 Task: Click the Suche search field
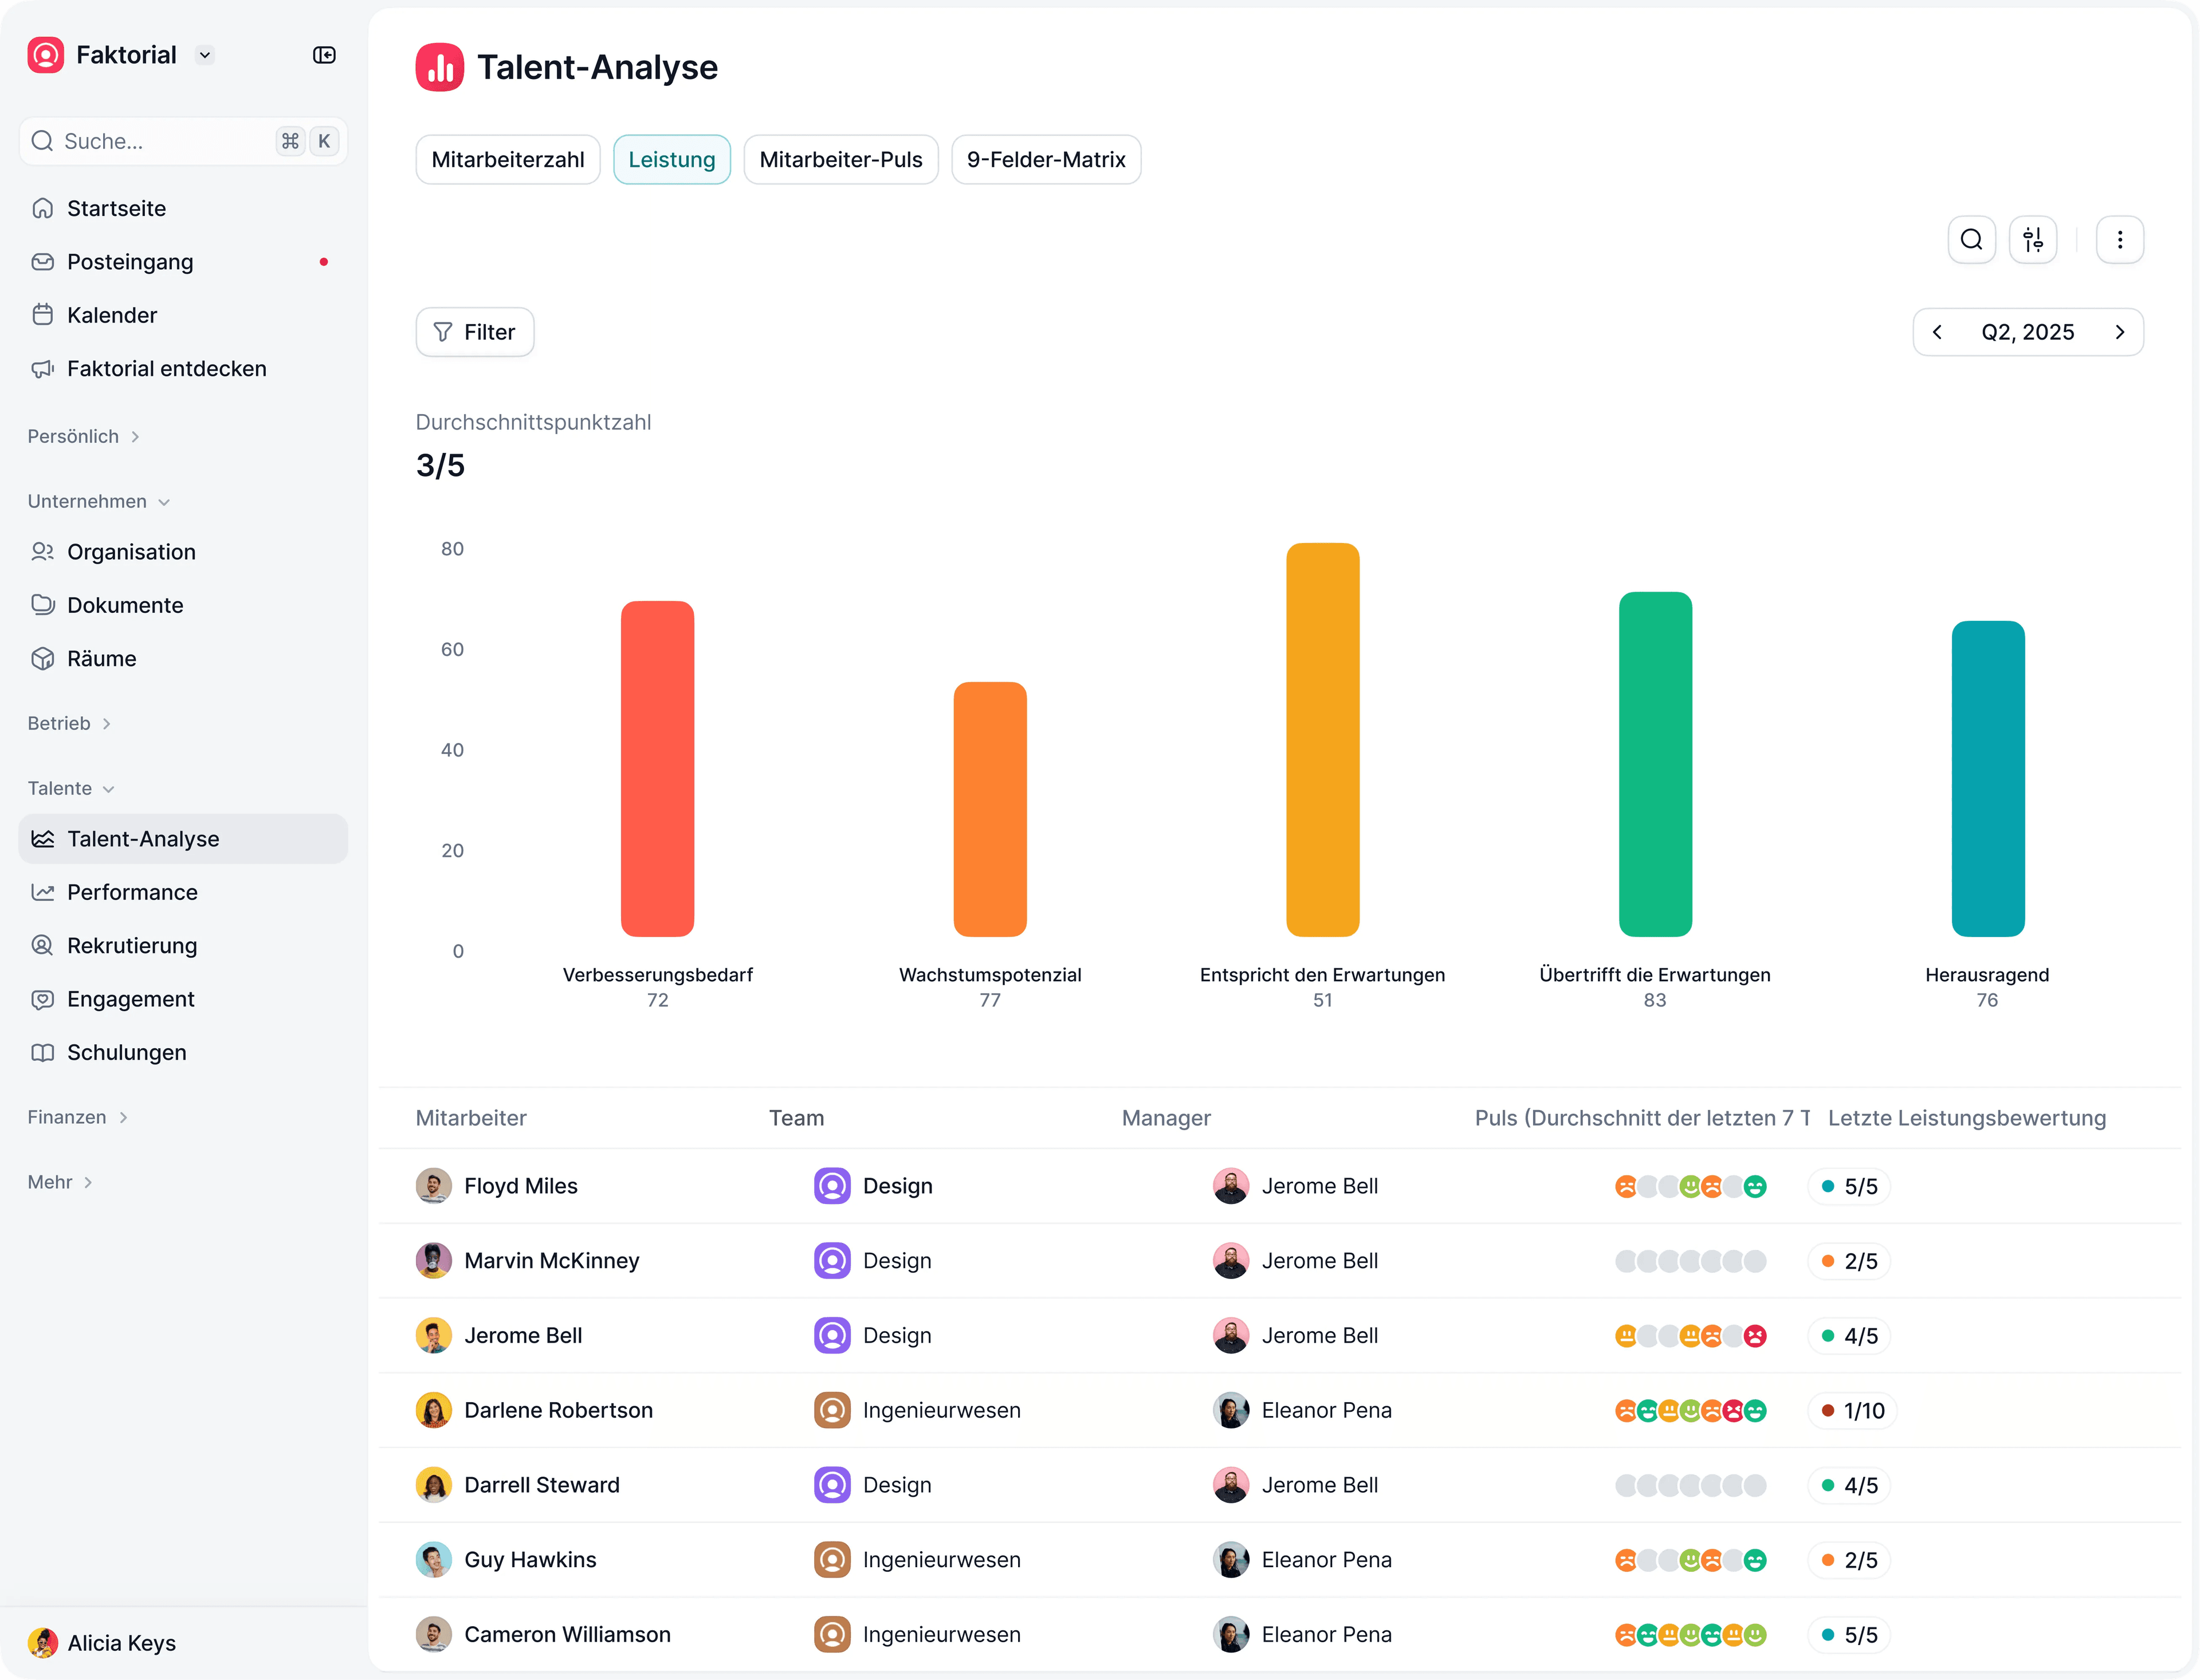tap(183, 141)
